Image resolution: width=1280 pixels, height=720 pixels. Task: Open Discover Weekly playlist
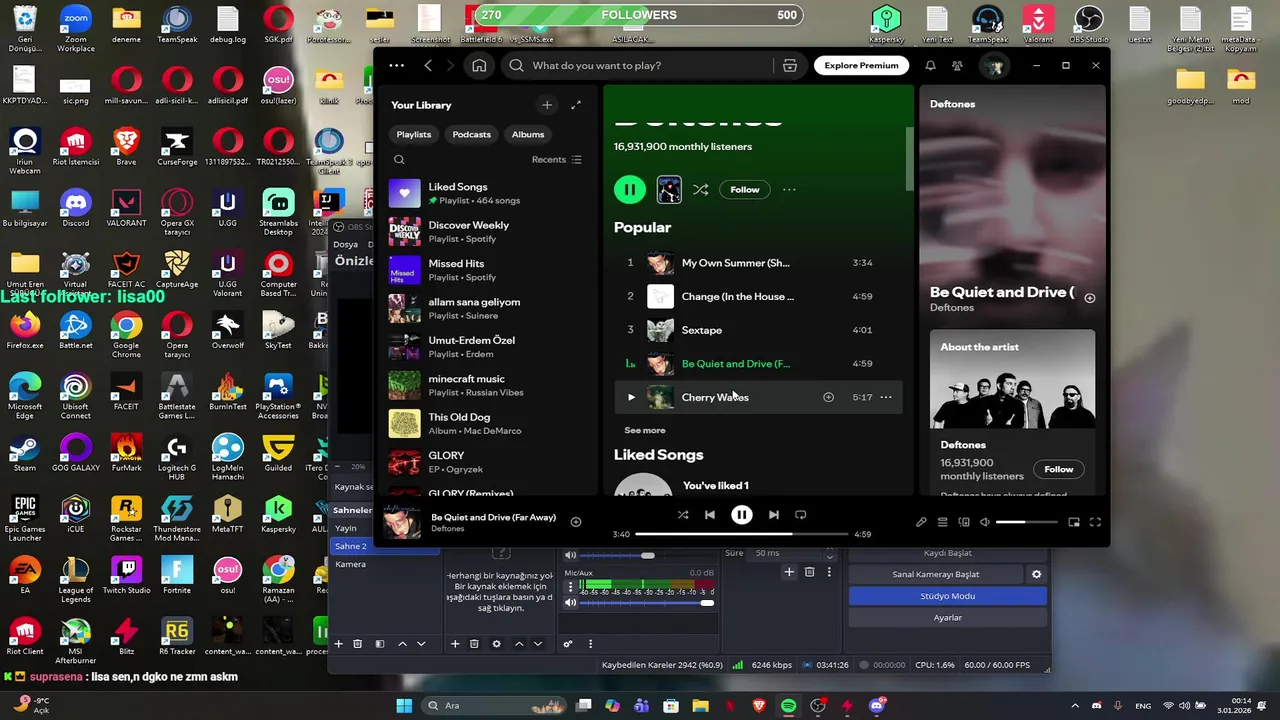pyautogui.click(x=487, y=231)
